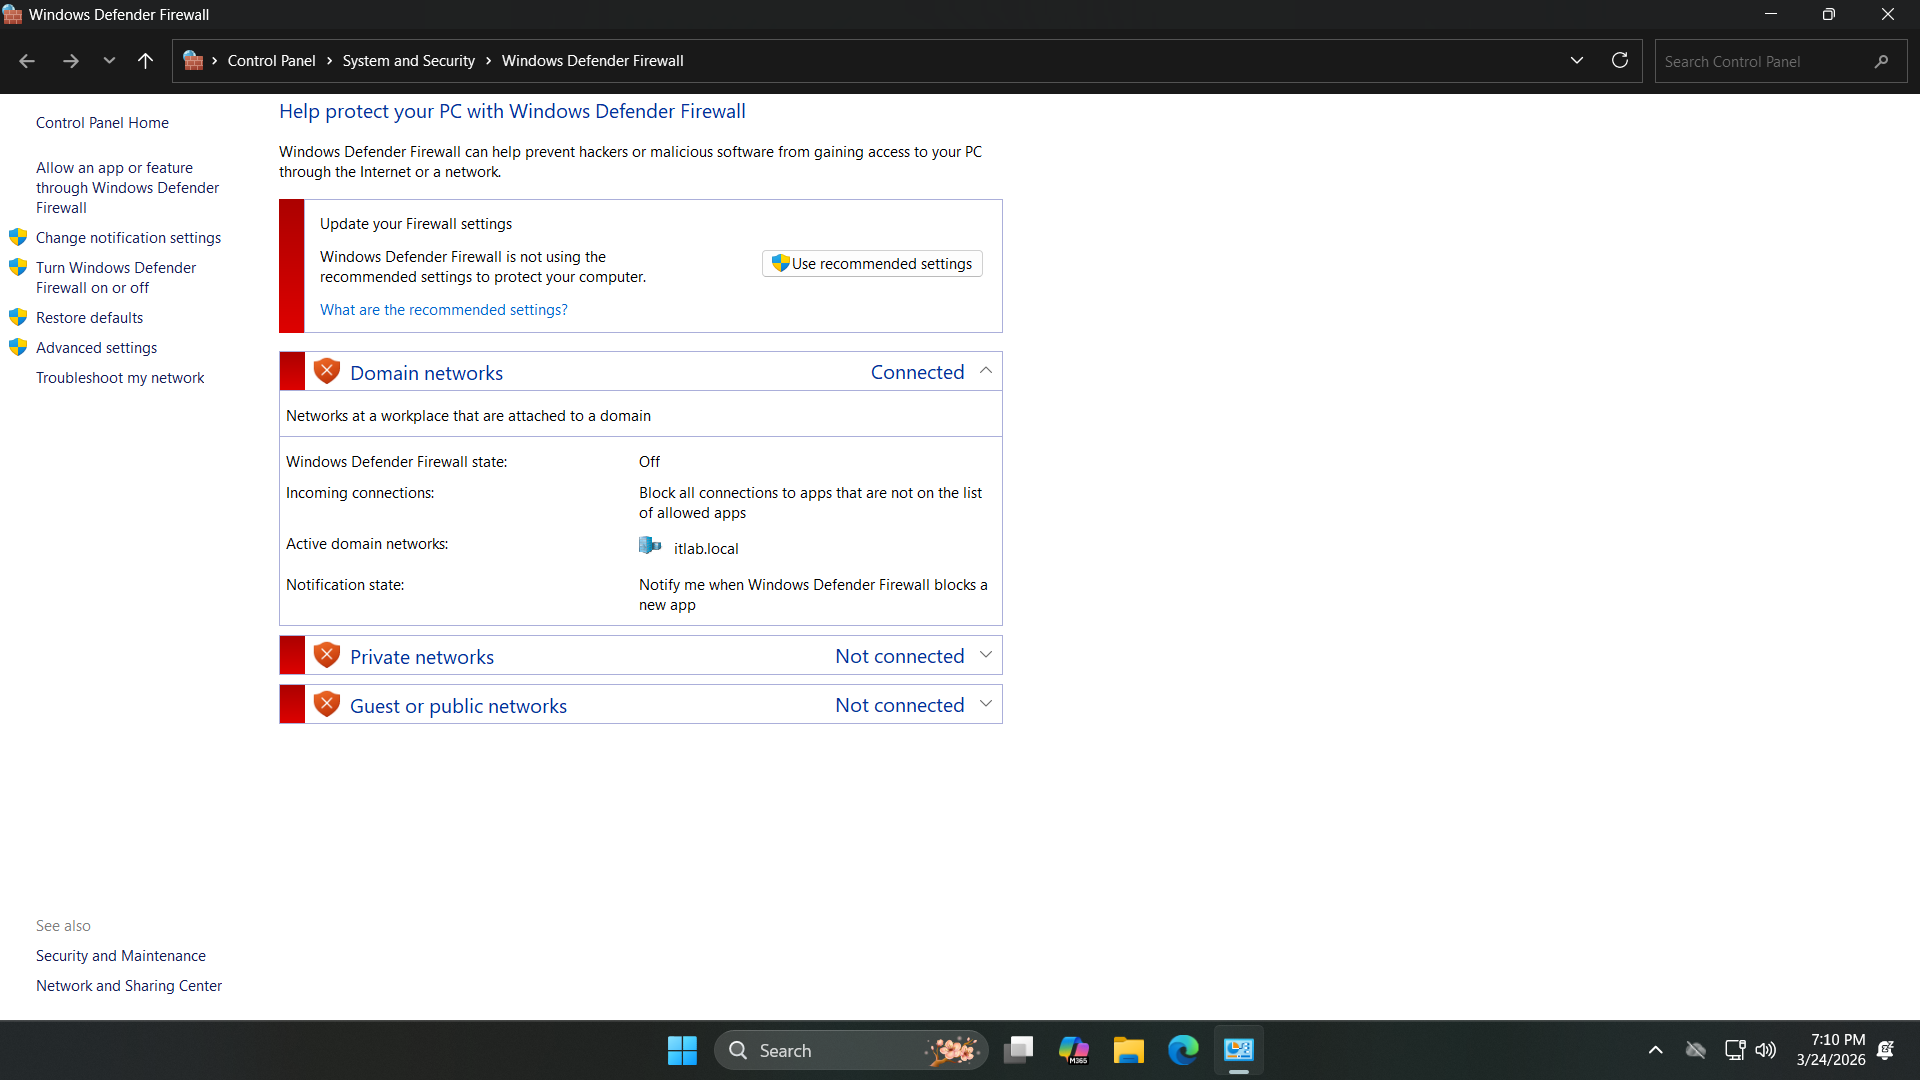The width and height of the screenshot is (1920, 1080).
Task: Collapse the Domain networks section
Action: [986, 371]
